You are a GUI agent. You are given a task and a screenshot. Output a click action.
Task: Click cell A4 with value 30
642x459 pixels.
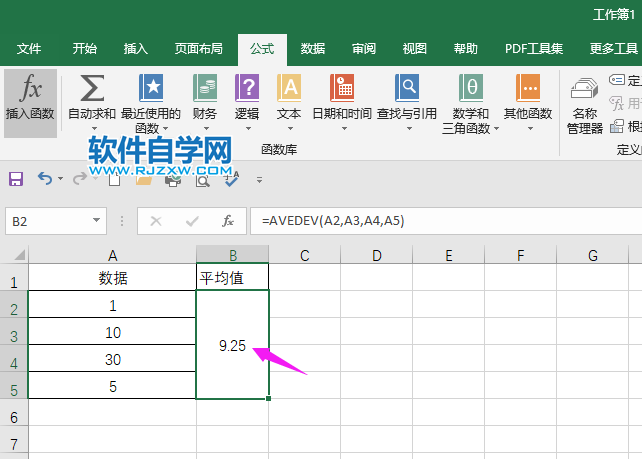tap(113, 359)
